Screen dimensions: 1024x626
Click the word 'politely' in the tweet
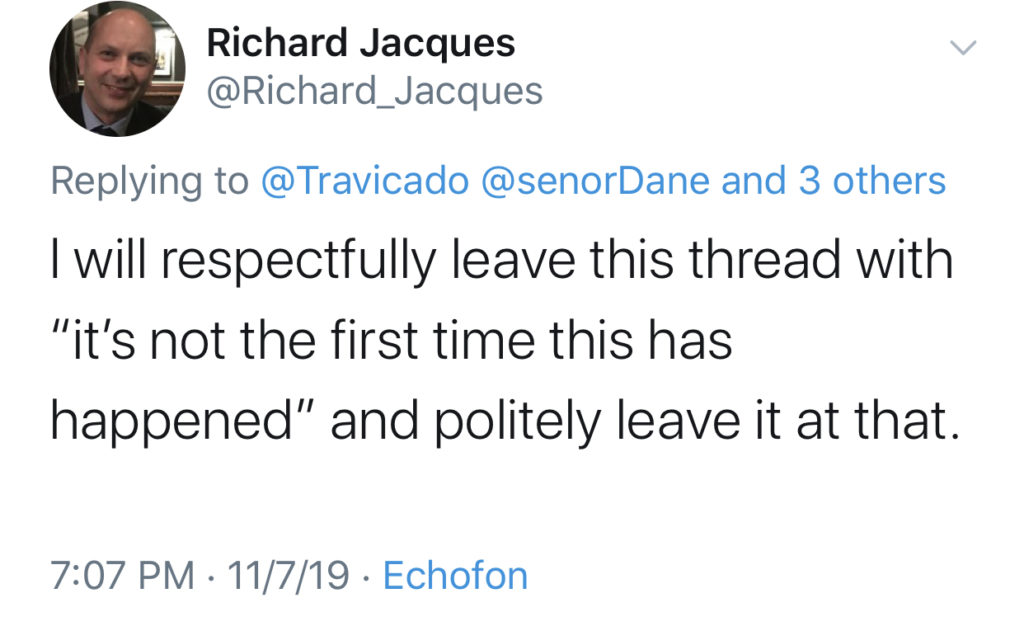pyautogui.click(x=517, y=422)
